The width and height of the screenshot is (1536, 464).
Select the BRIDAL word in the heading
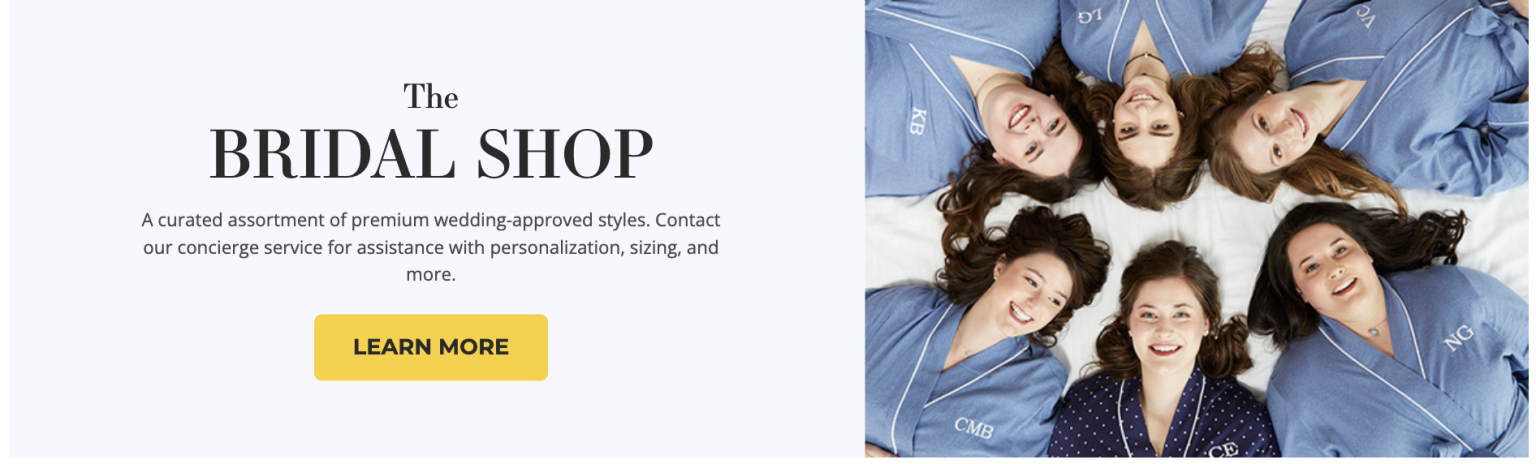click(x=333, y=154)
